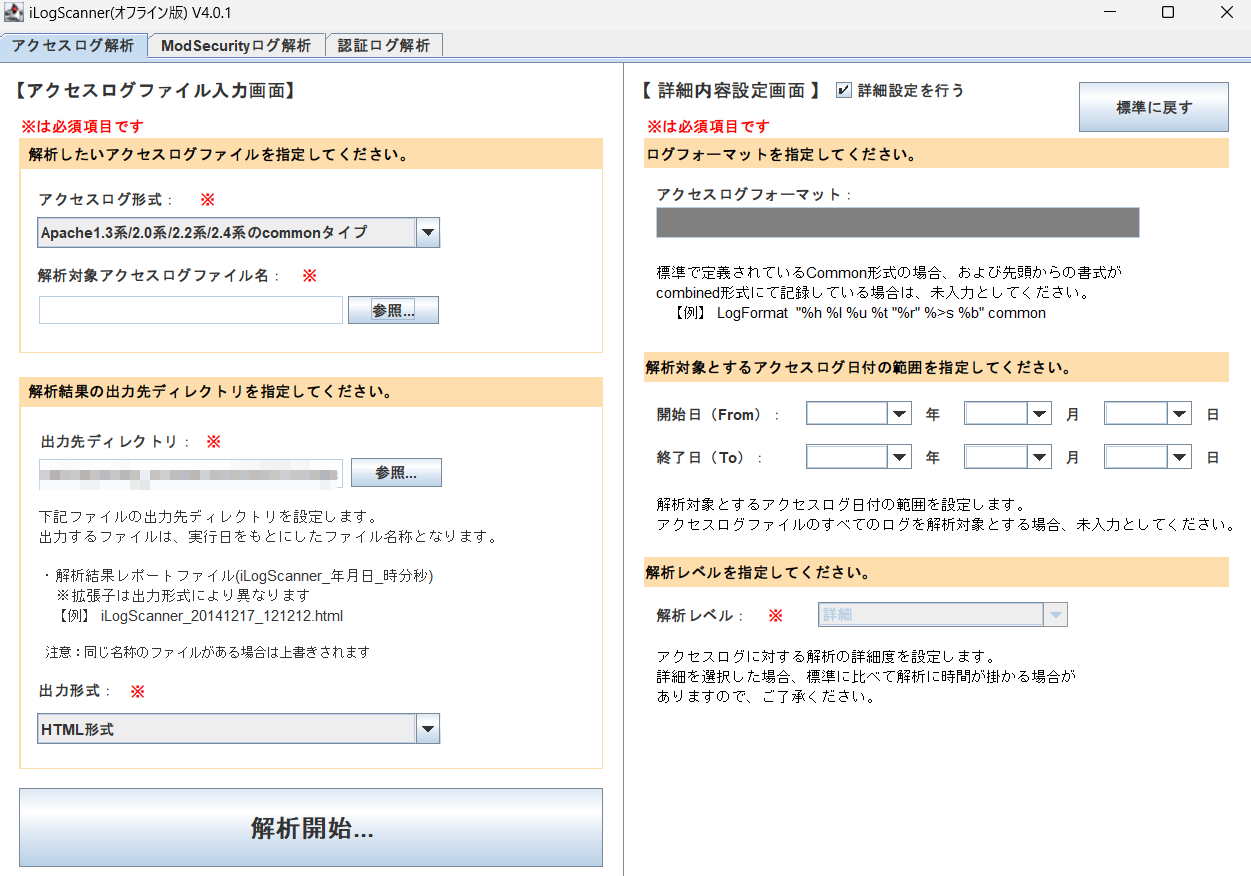
Task: Click the 解析対象アクセスログファイル名 input field
Action: pos(191,311)
